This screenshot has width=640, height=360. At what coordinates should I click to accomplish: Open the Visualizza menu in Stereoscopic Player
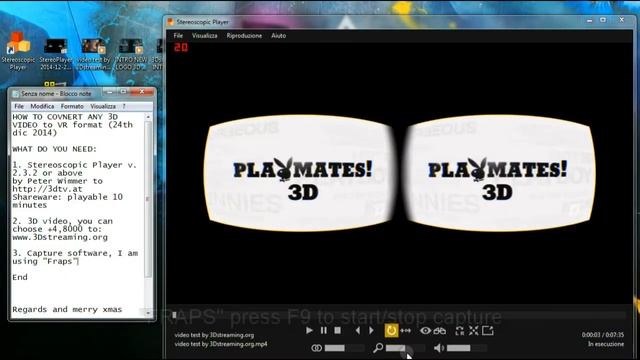click(x=204, y=36)
